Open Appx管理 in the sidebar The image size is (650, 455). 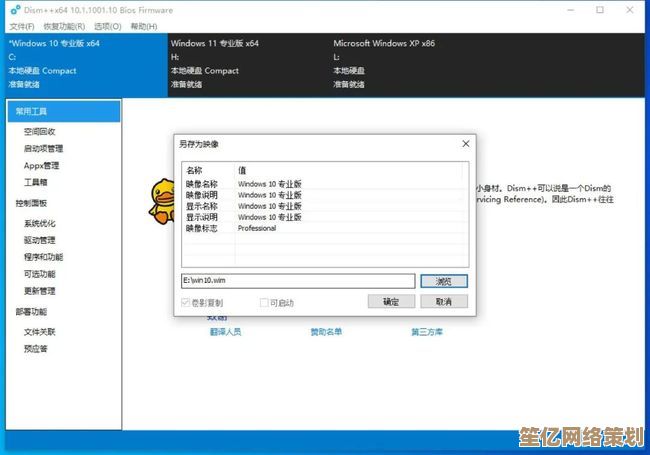[x=41, y=165]
